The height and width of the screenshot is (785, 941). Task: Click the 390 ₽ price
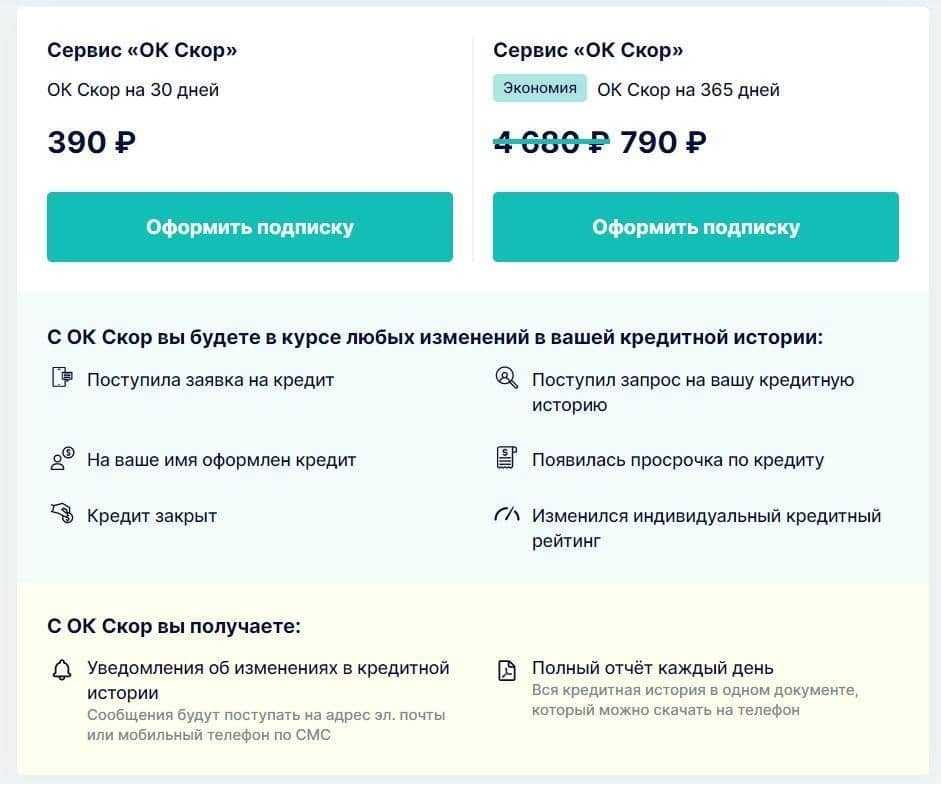pyautogui.click(x=91, y=142)
